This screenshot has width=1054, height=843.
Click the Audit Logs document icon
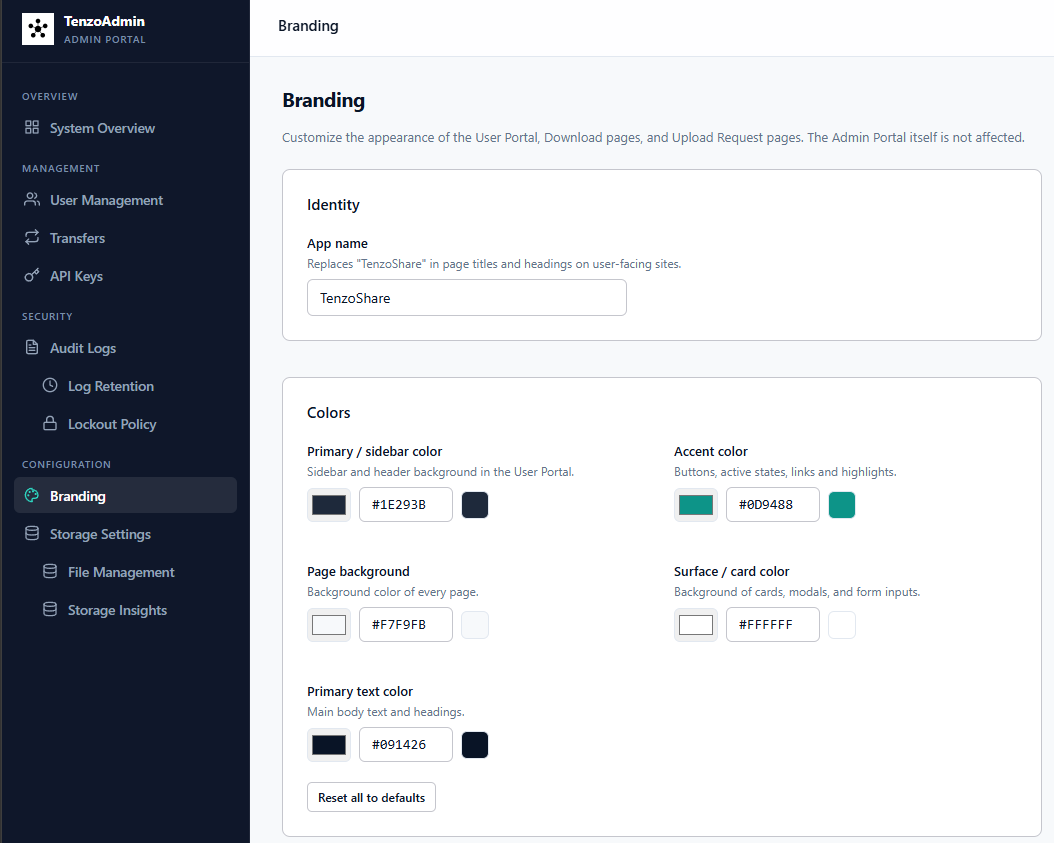coord(32,347)
